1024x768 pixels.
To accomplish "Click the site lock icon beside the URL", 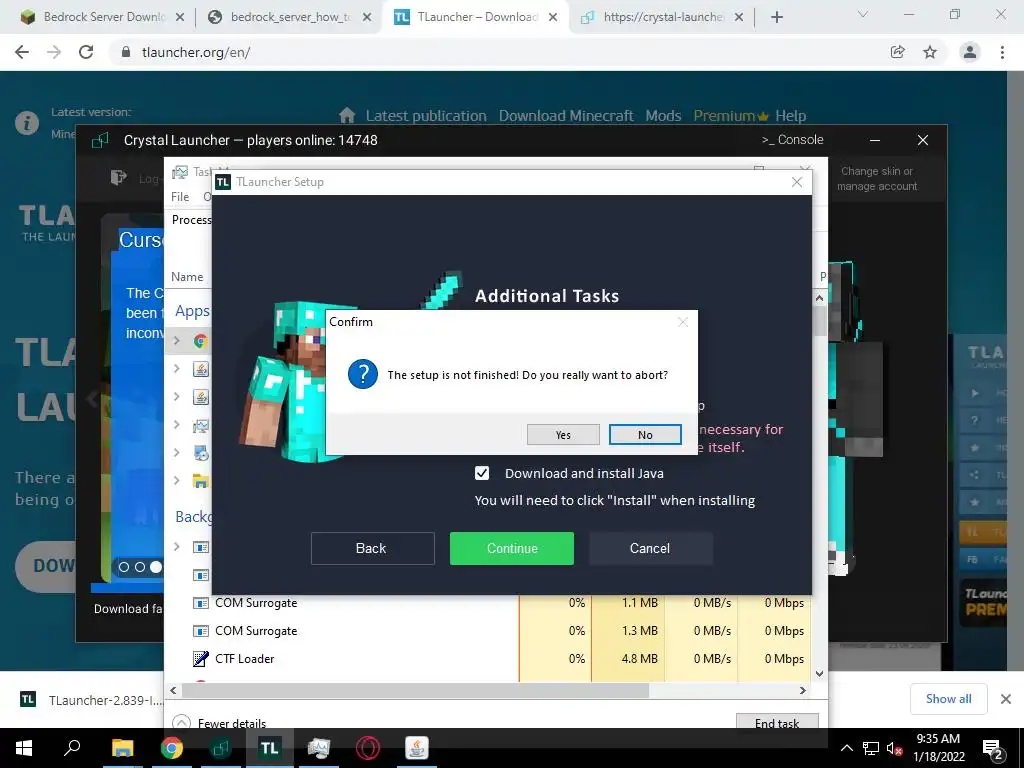I will (126, 52).
